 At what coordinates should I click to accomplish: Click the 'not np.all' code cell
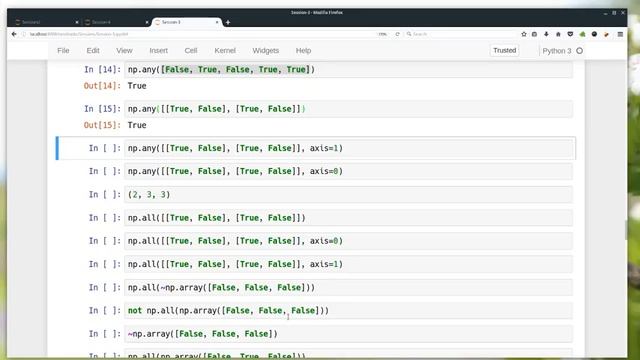point(348,311)
